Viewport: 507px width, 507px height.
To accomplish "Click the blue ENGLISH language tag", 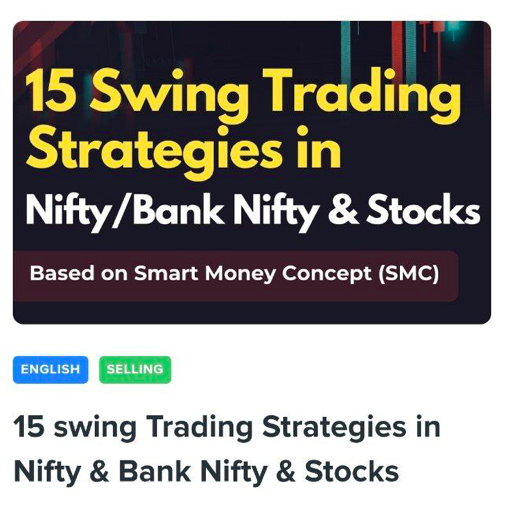I will pos(50,370).
